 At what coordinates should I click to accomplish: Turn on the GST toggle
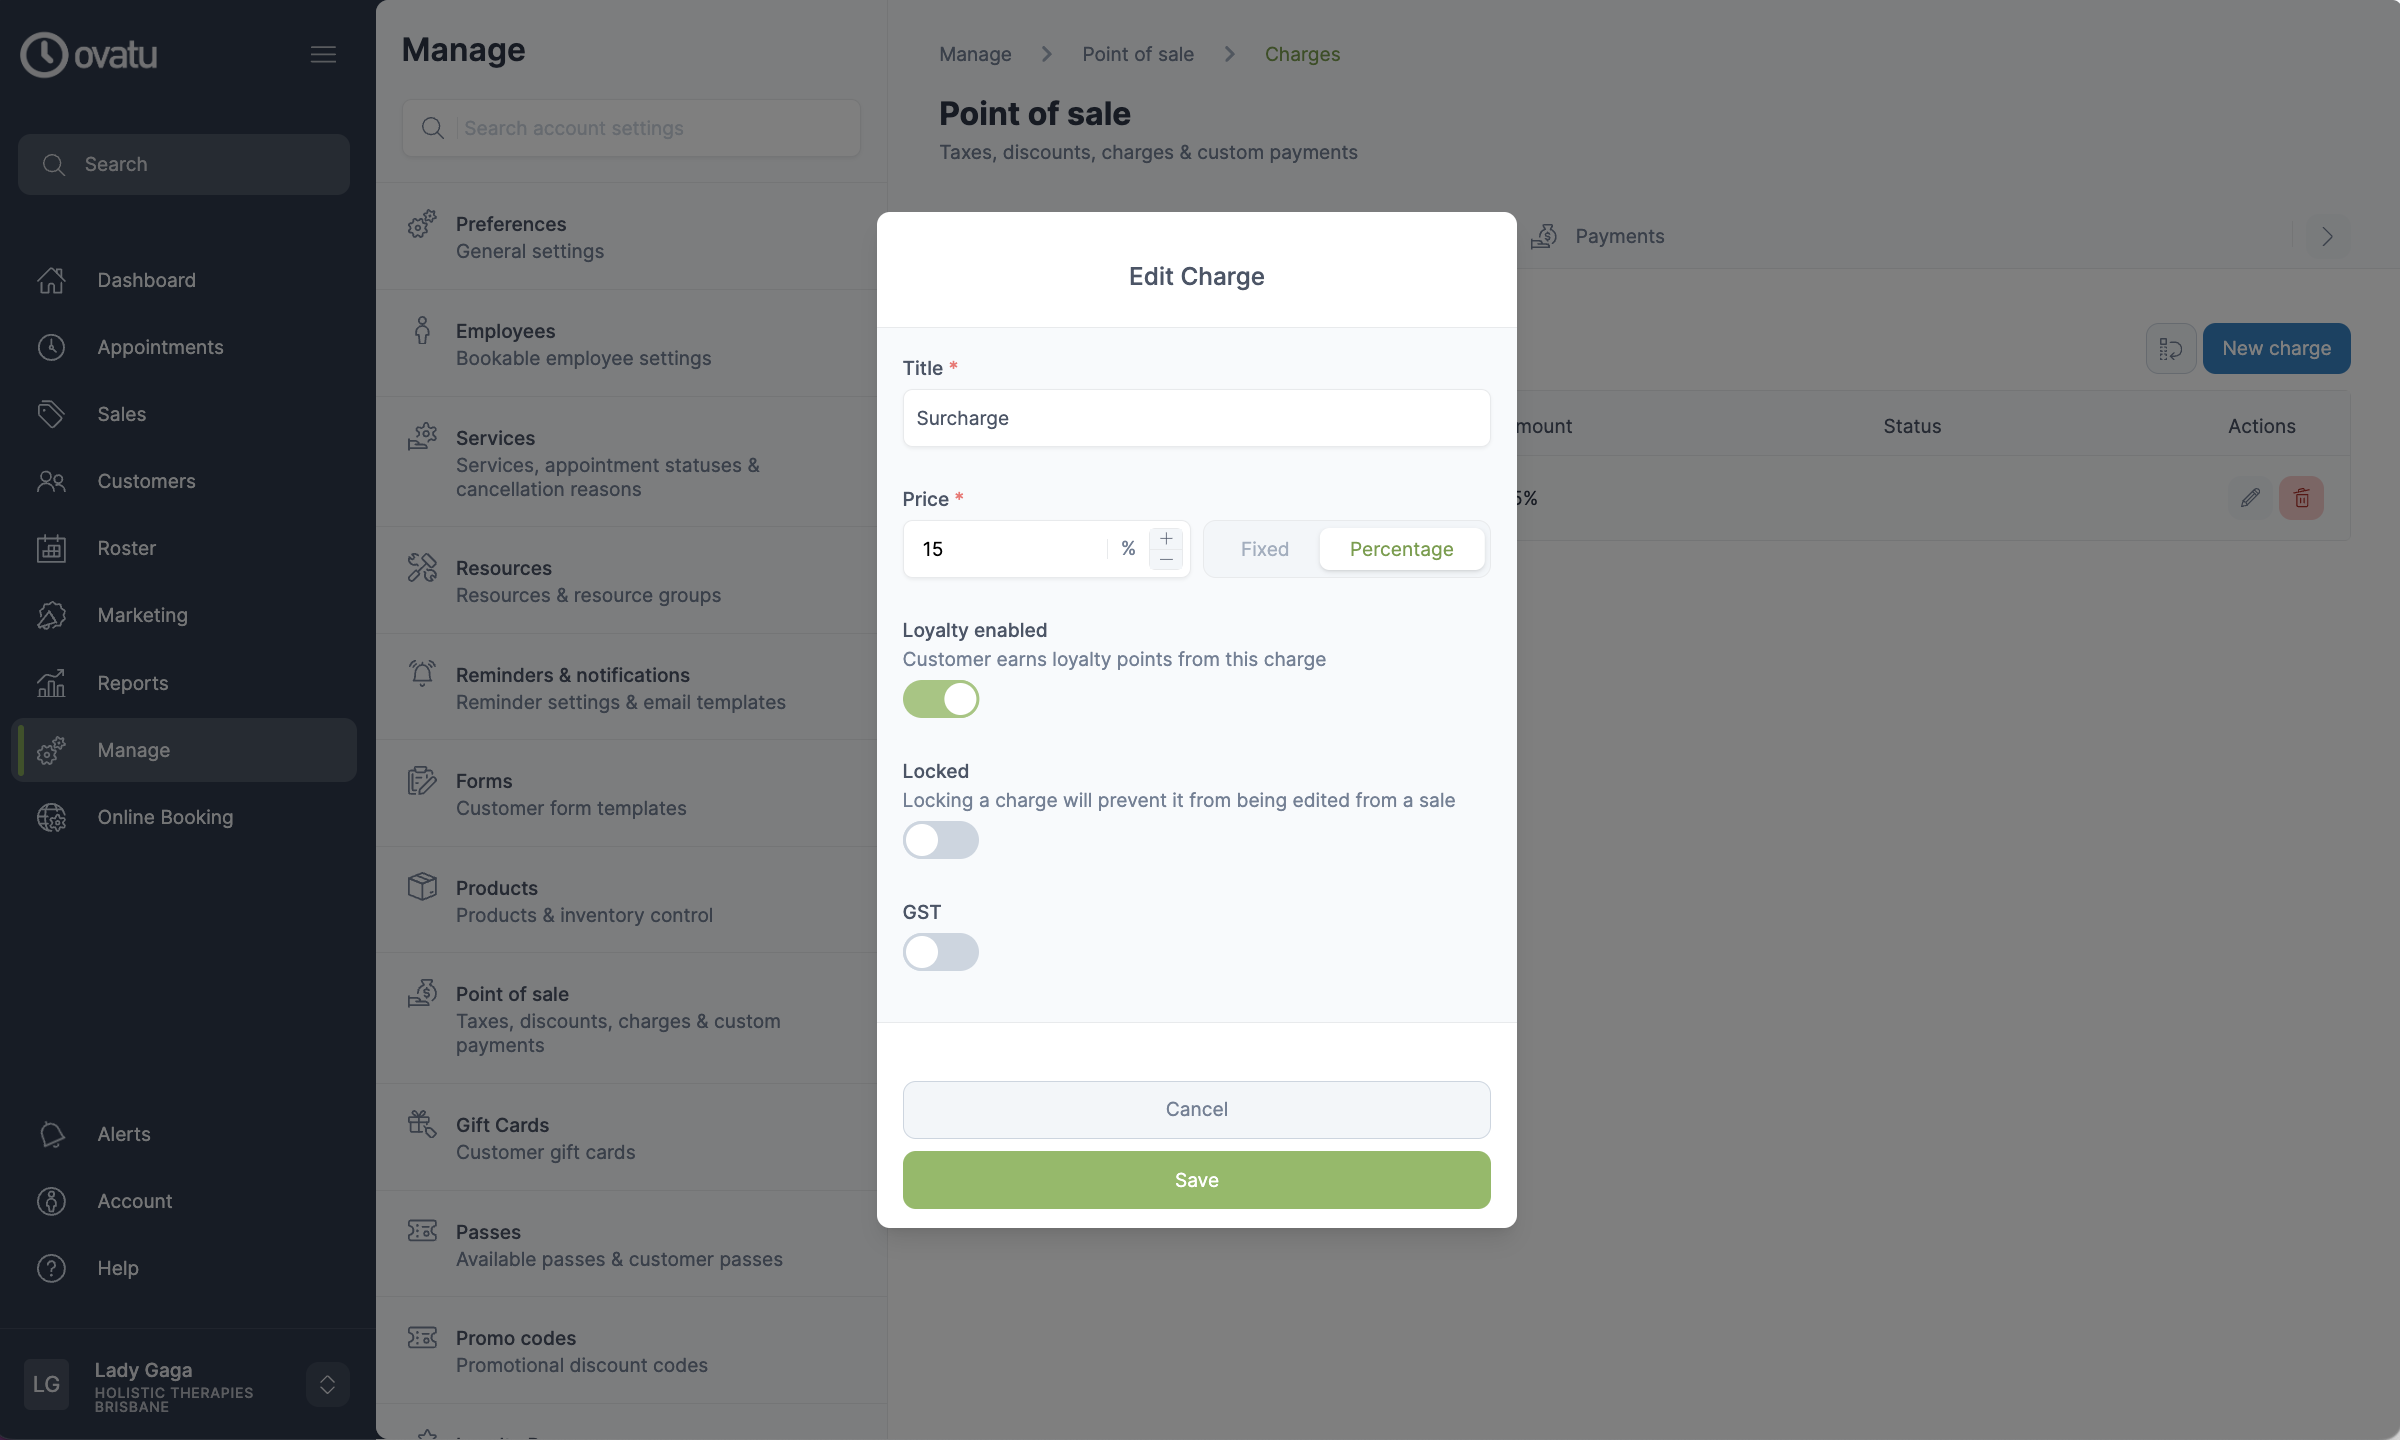940,952
